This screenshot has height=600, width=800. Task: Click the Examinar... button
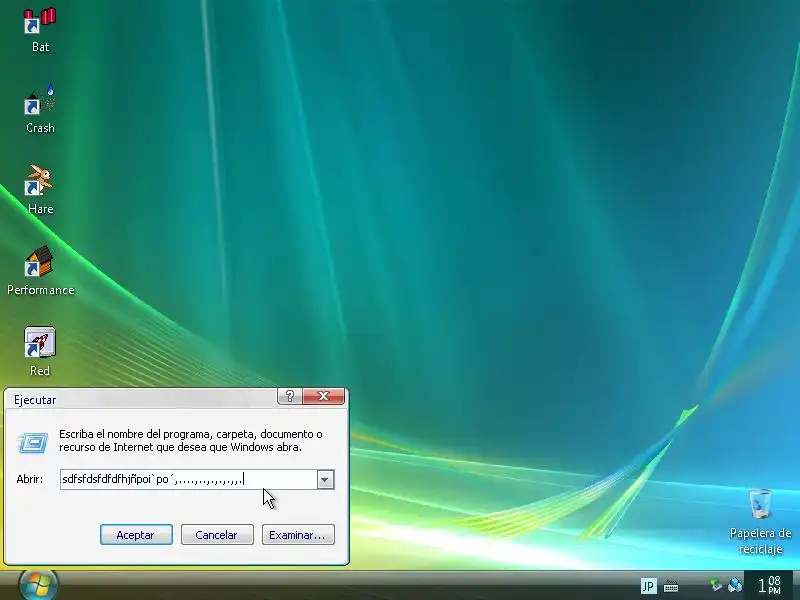click(x=298, y=535)
